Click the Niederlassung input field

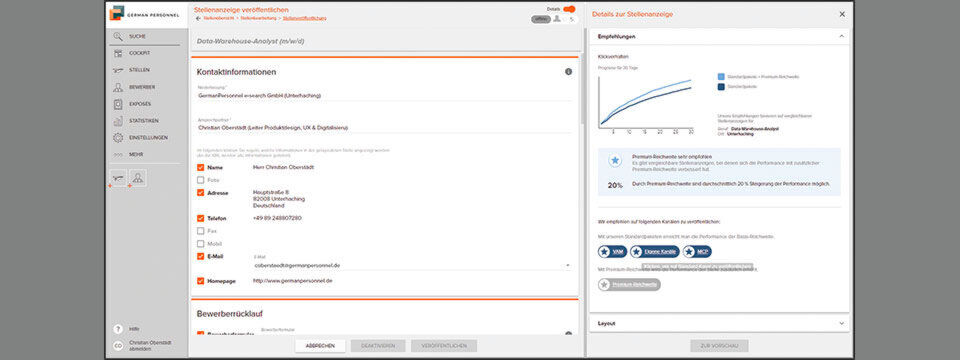383,96
